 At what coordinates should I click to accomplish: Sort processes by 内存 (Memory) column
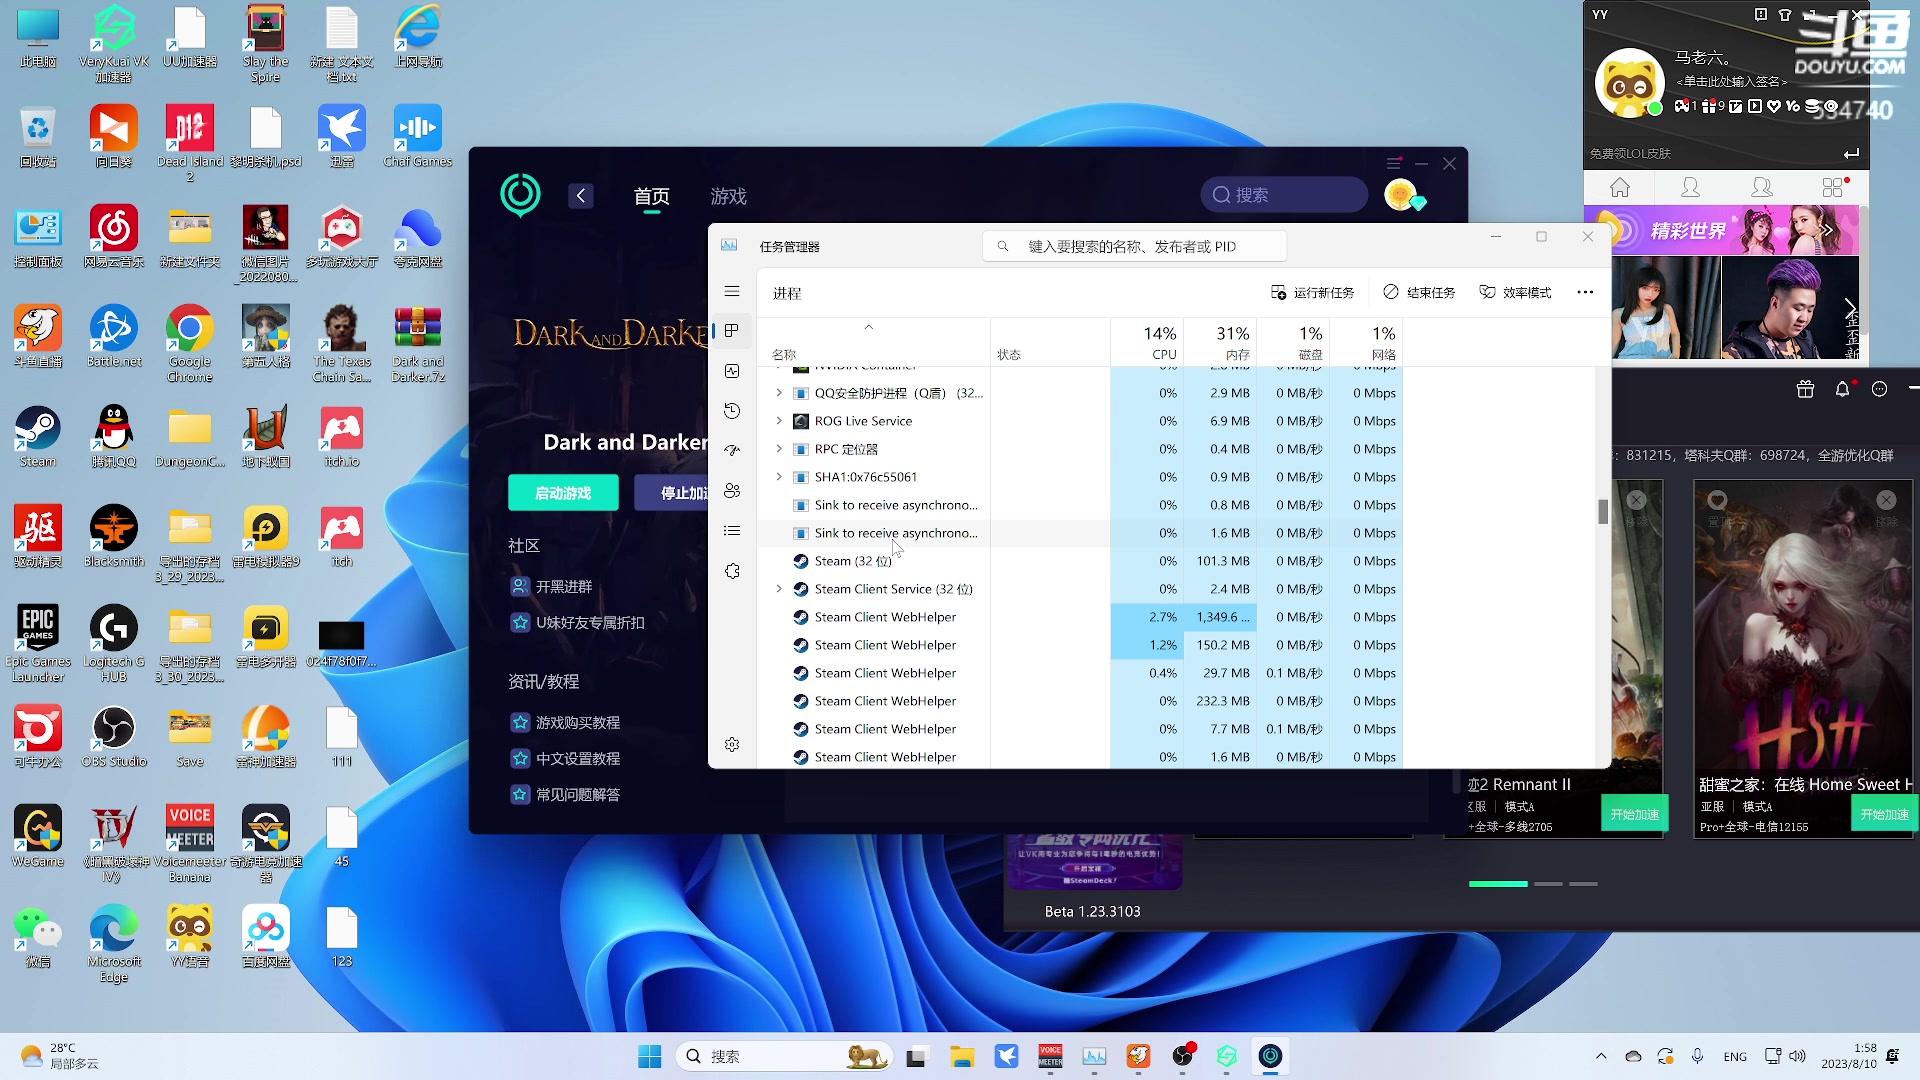[x=1221, y=342]
